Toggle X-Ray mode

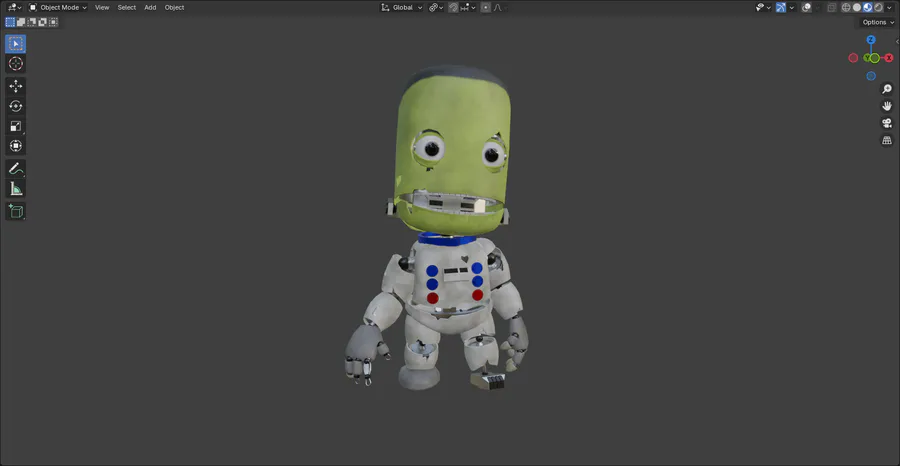(832, 7)
